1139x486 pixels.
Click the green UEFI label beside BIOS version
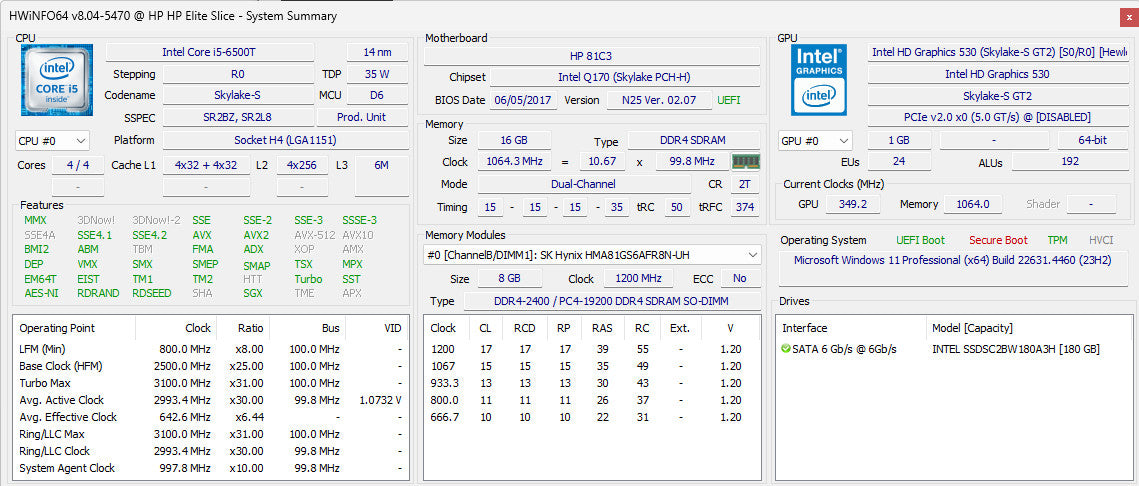tap(730, 100)
